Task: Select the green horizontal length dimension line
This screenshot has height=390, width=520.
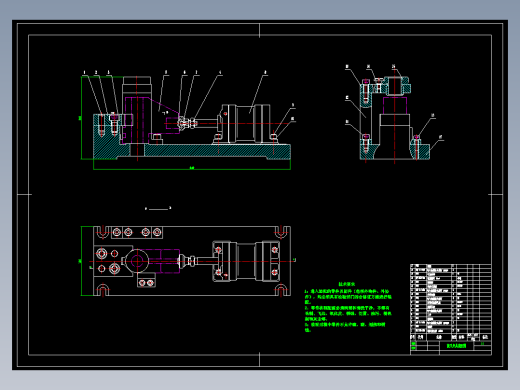Action: click(192, 169)
